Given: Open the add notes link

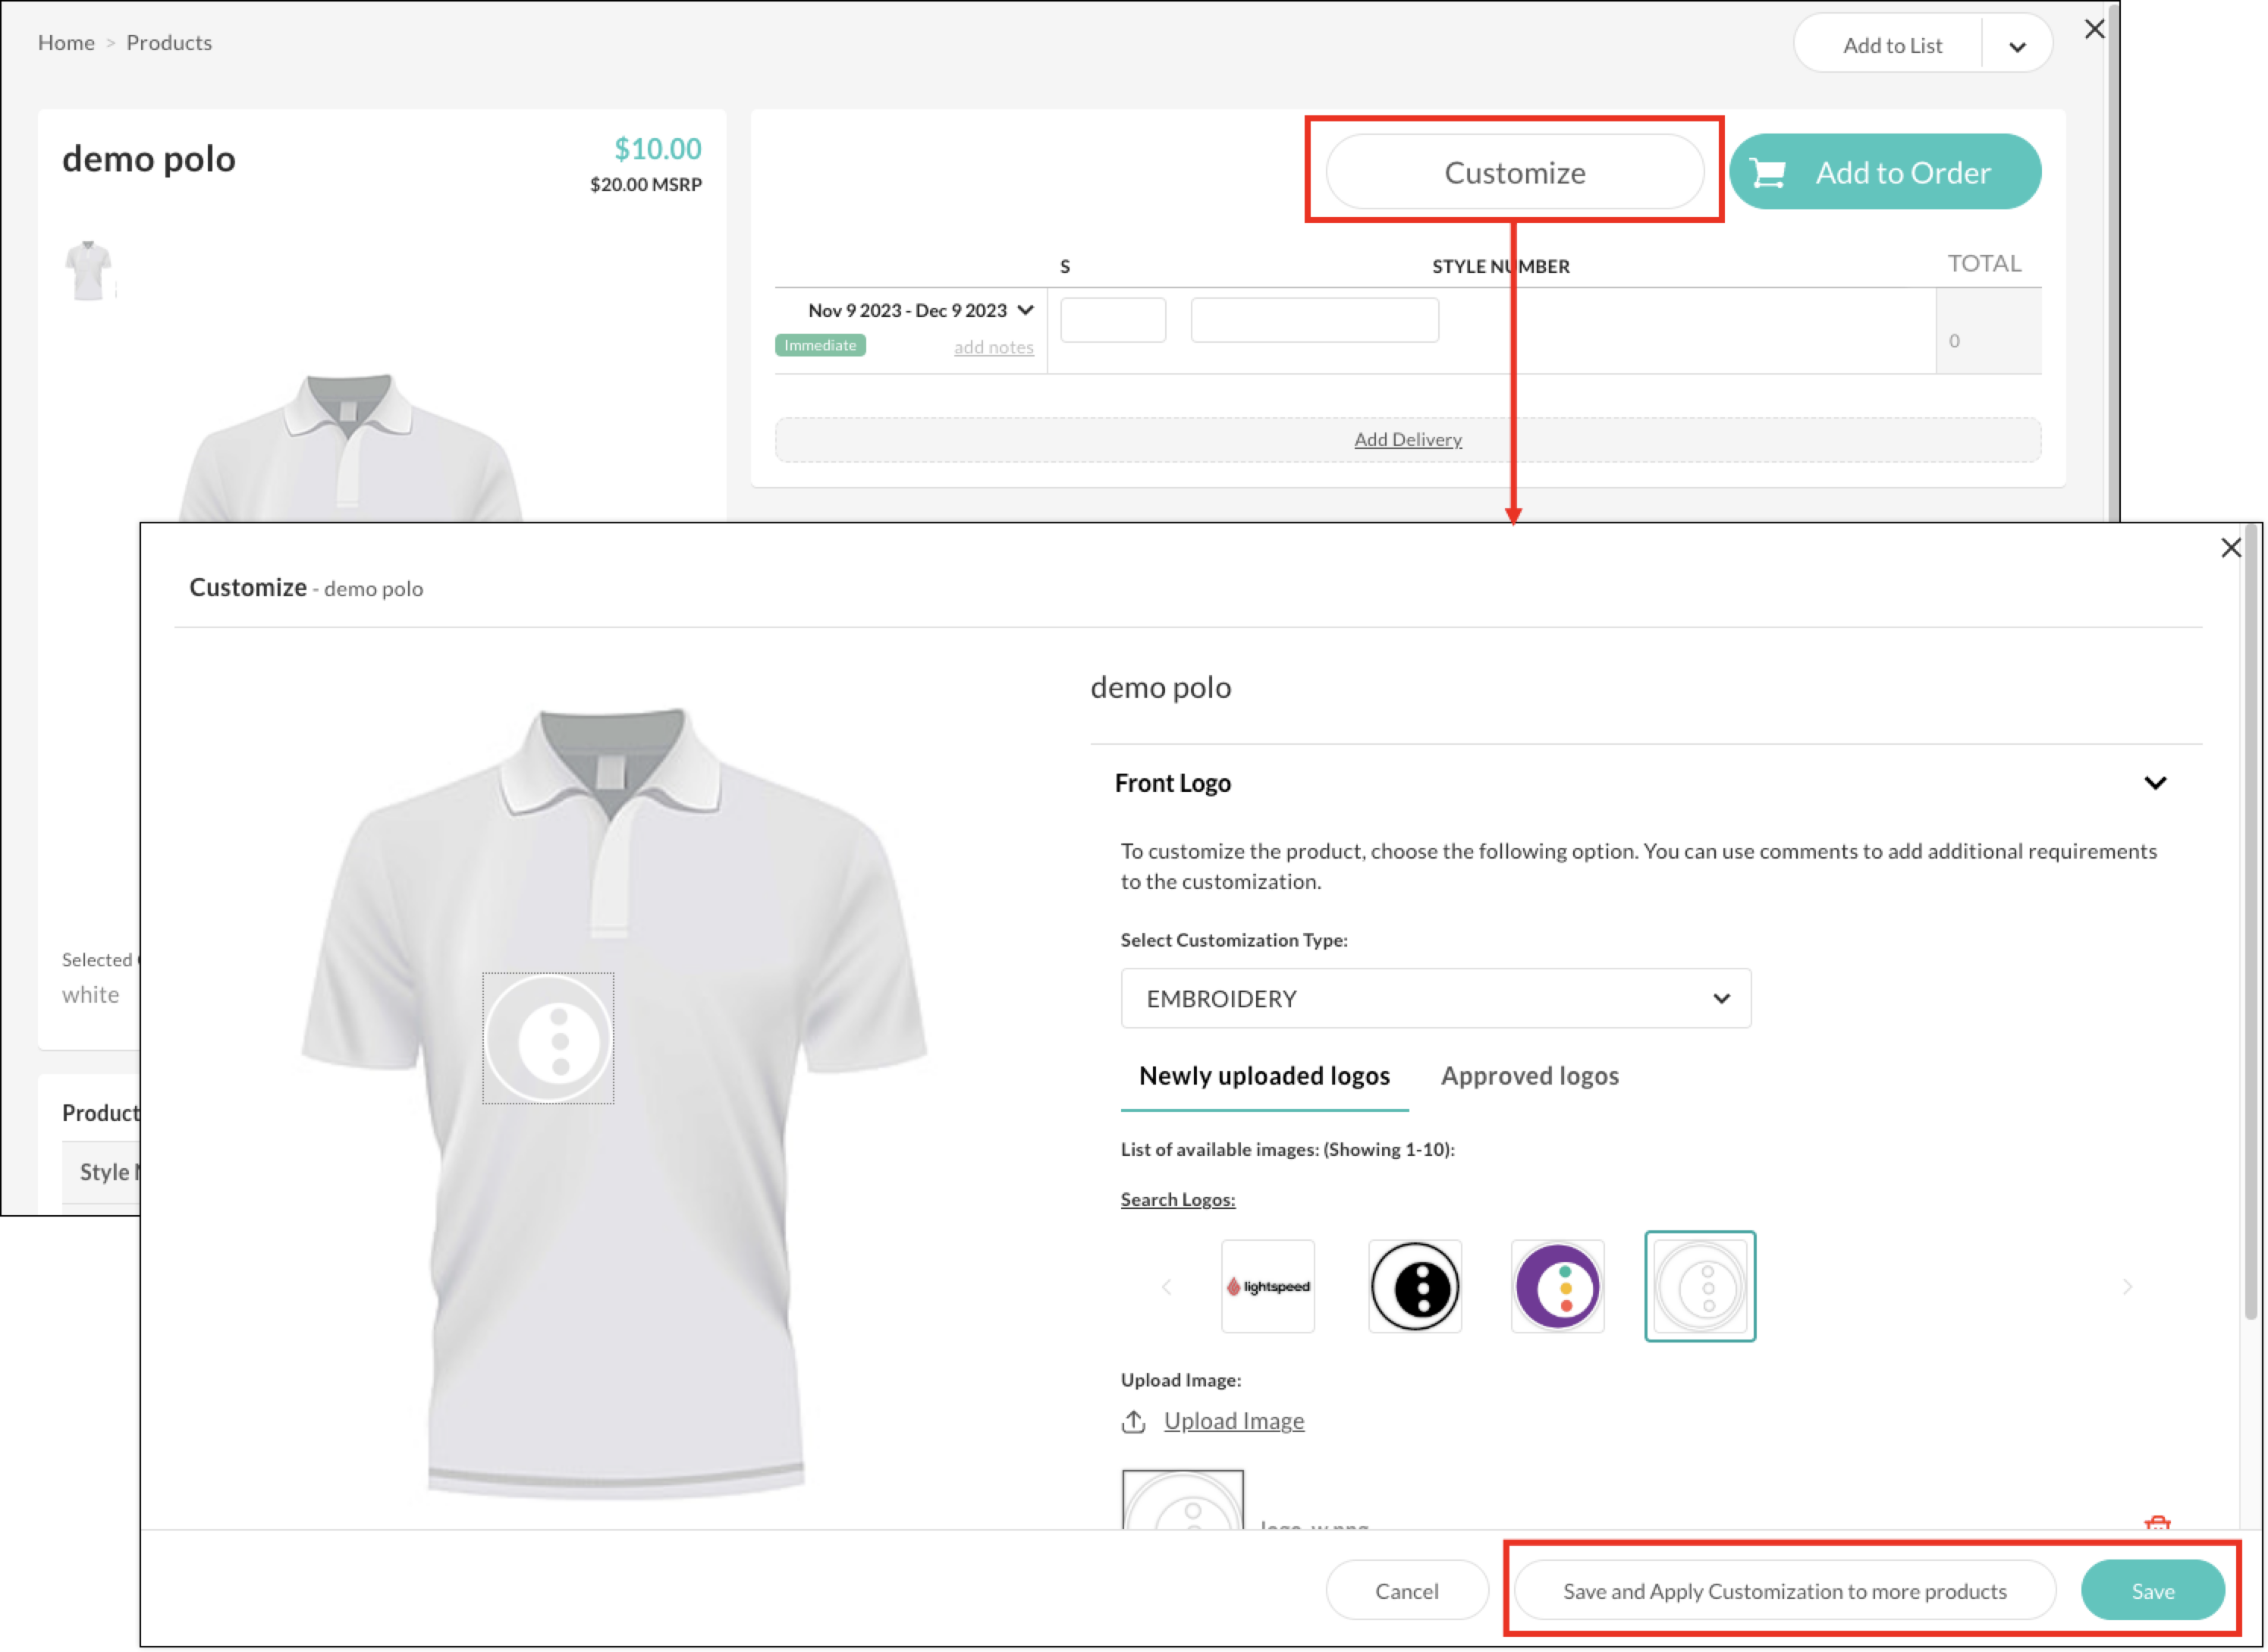Looking at the screenshot, I should pos(994,347).
